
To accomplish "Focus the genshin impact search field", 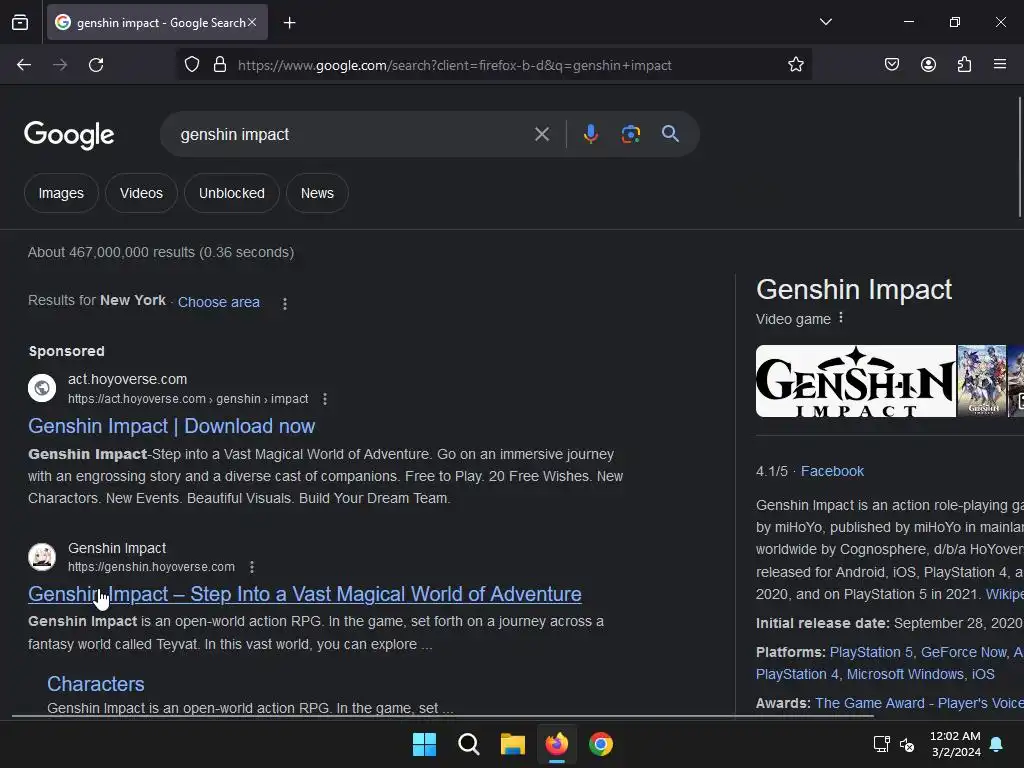I will tap(353, 135).
